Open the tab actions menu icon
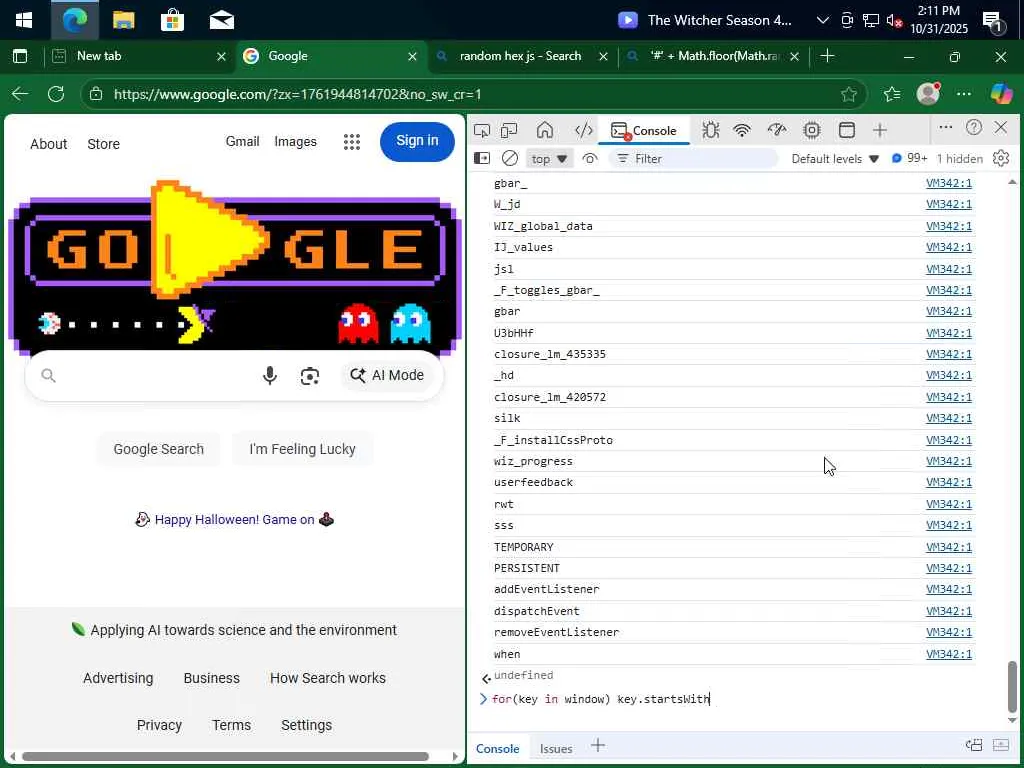1024x768 pixels. pos(20,56)
